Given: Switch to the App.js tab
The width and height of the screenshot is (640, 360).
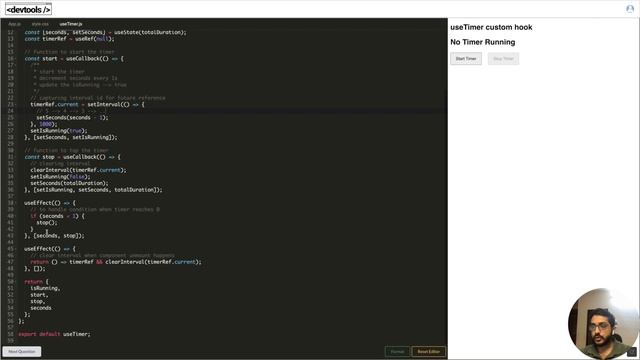Looking at the screenshot, I should [15, 24].
